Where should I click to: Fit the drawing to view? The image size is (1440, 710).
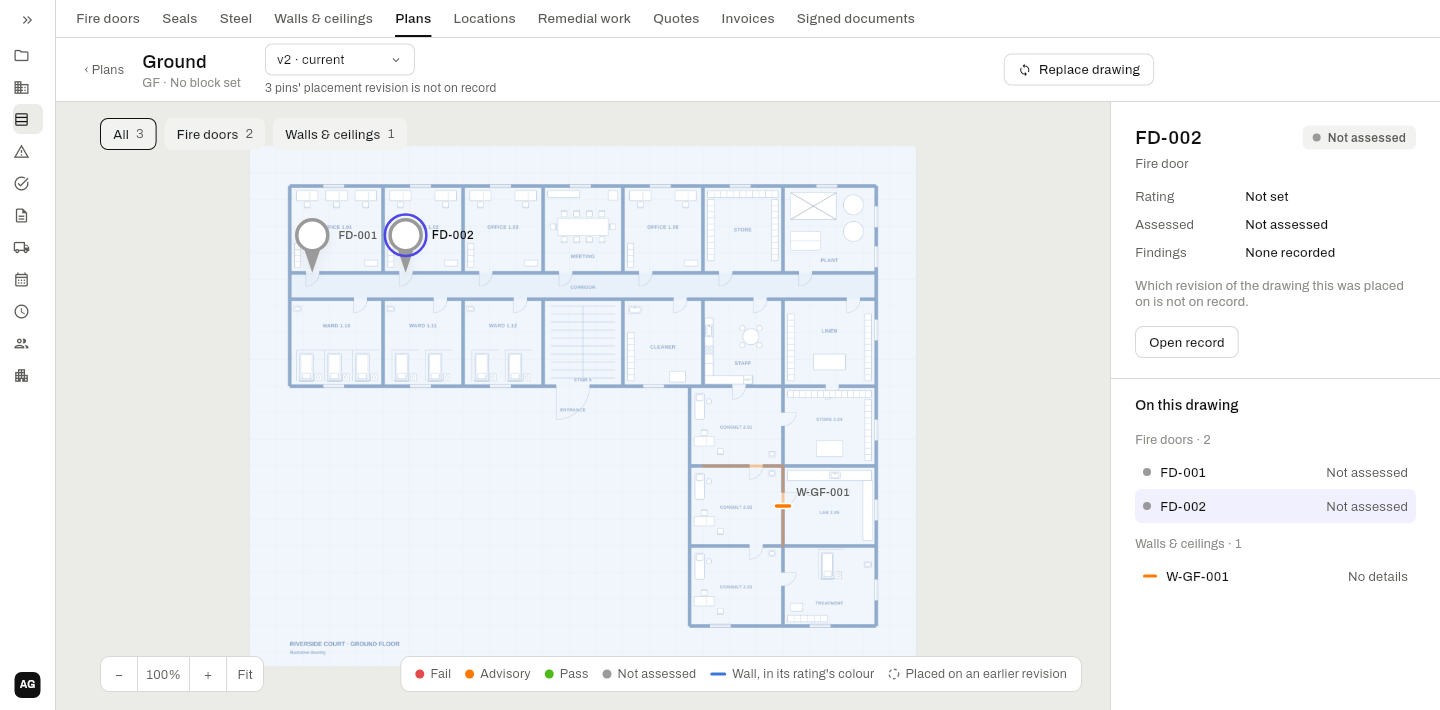click(x=245, y=674)
